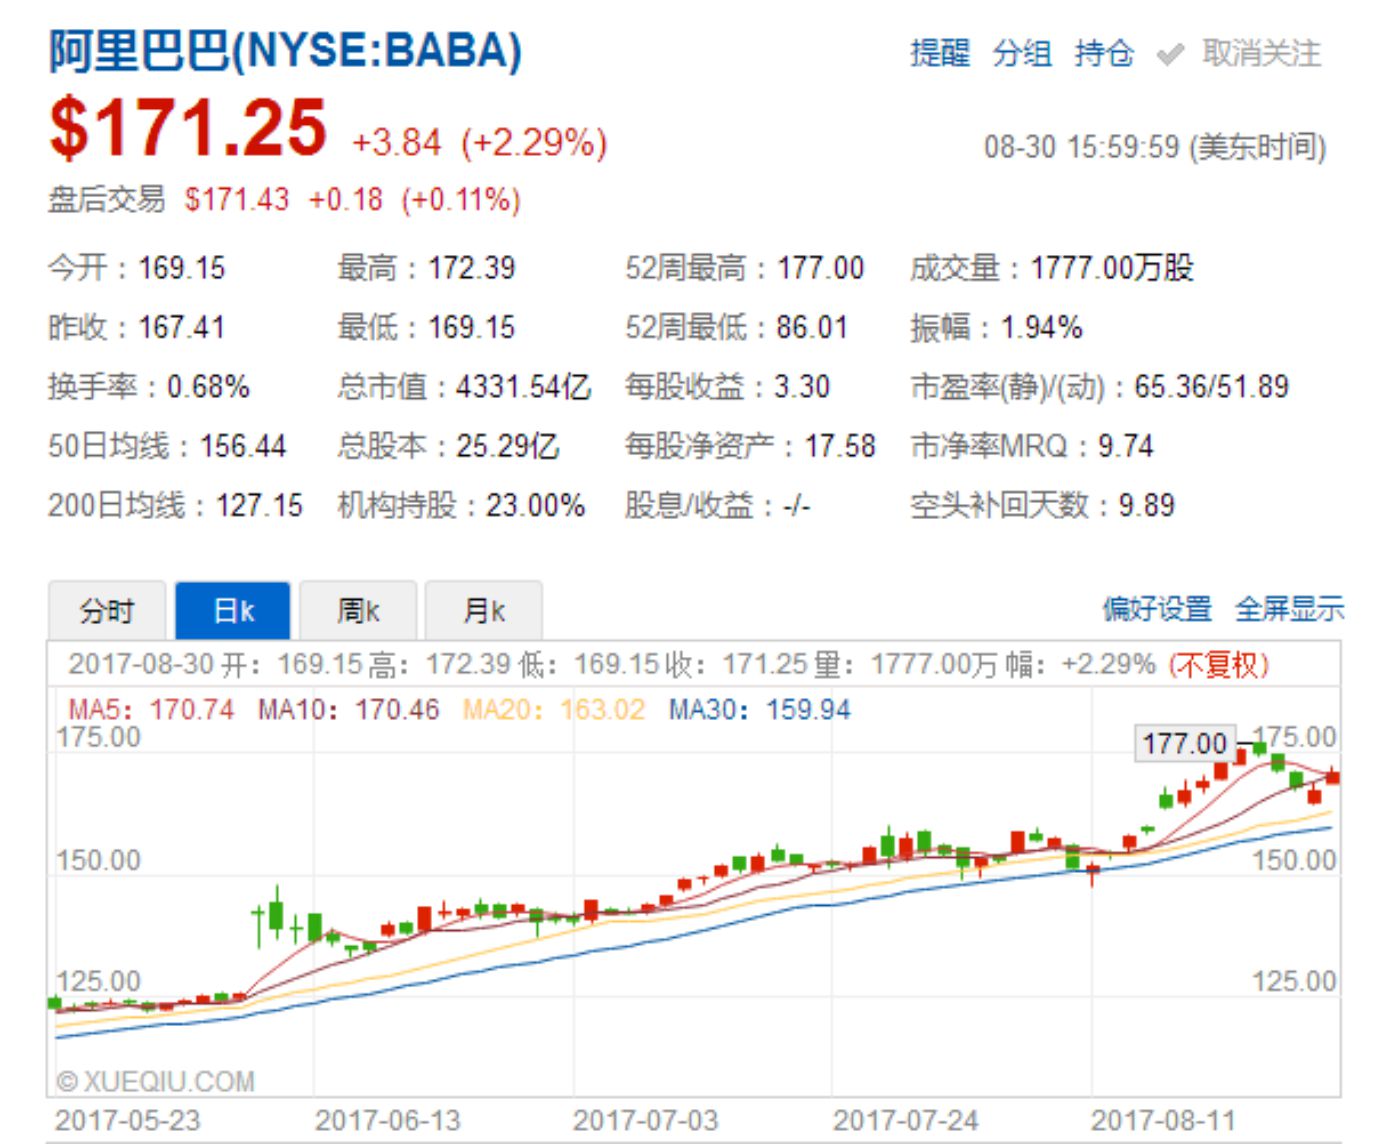Click 取消关注 to unfollow the stock

[x=1261, y=52]
